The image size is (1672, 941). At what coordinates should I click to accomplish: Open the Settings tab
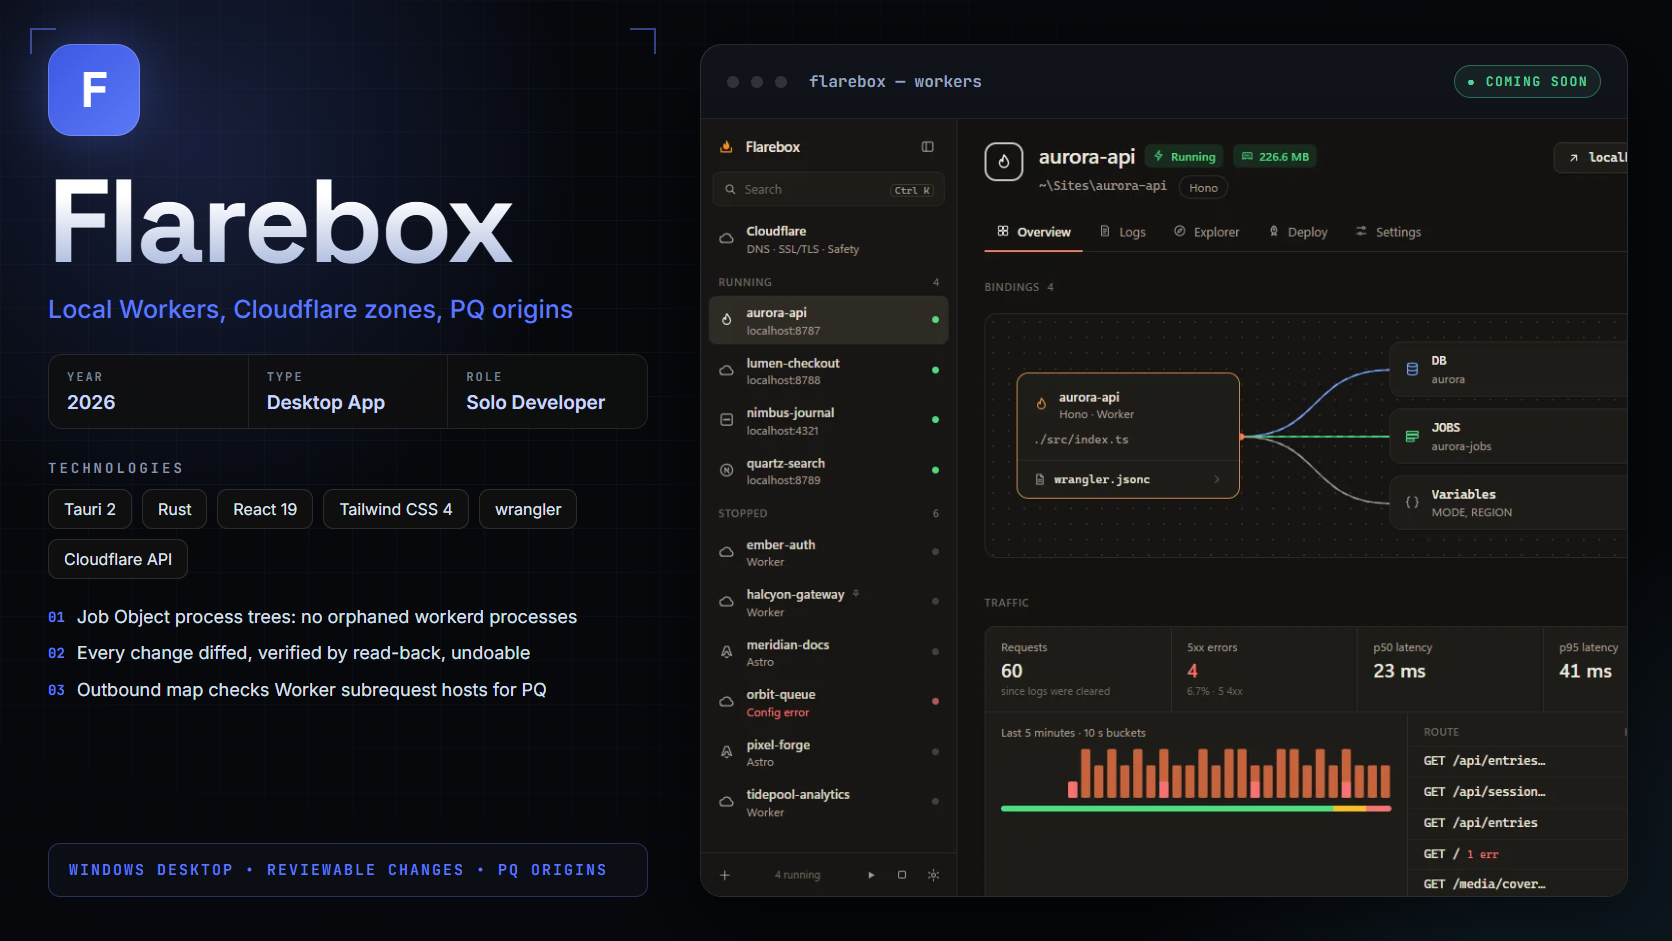[1388, 232]
